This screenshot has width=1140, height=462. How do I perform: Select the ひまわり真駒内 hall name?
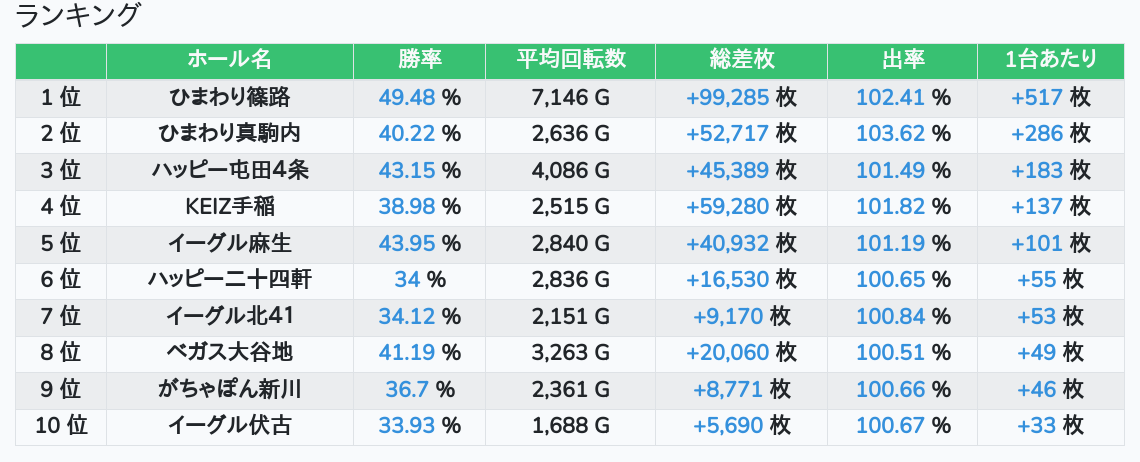pyautogui.click(x=229, y=134)
